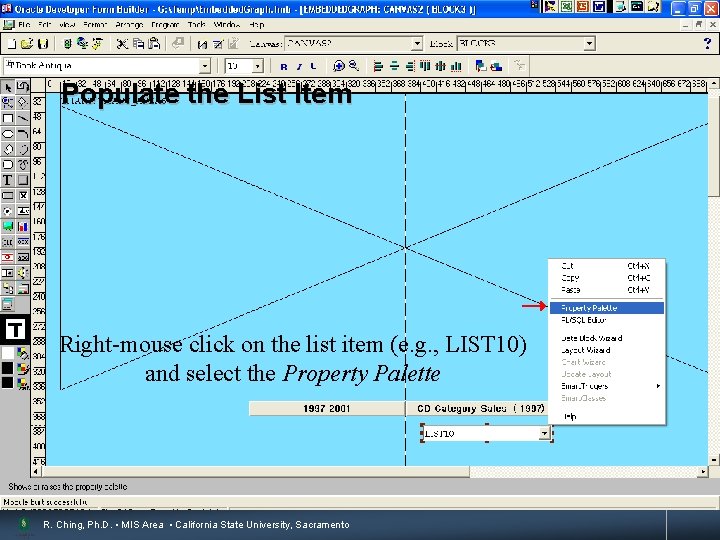Image resolution: width=720 pixels, height=540 pixels.
Task: Choose the Rectangle drawing tool
Action: pos(7,118)
